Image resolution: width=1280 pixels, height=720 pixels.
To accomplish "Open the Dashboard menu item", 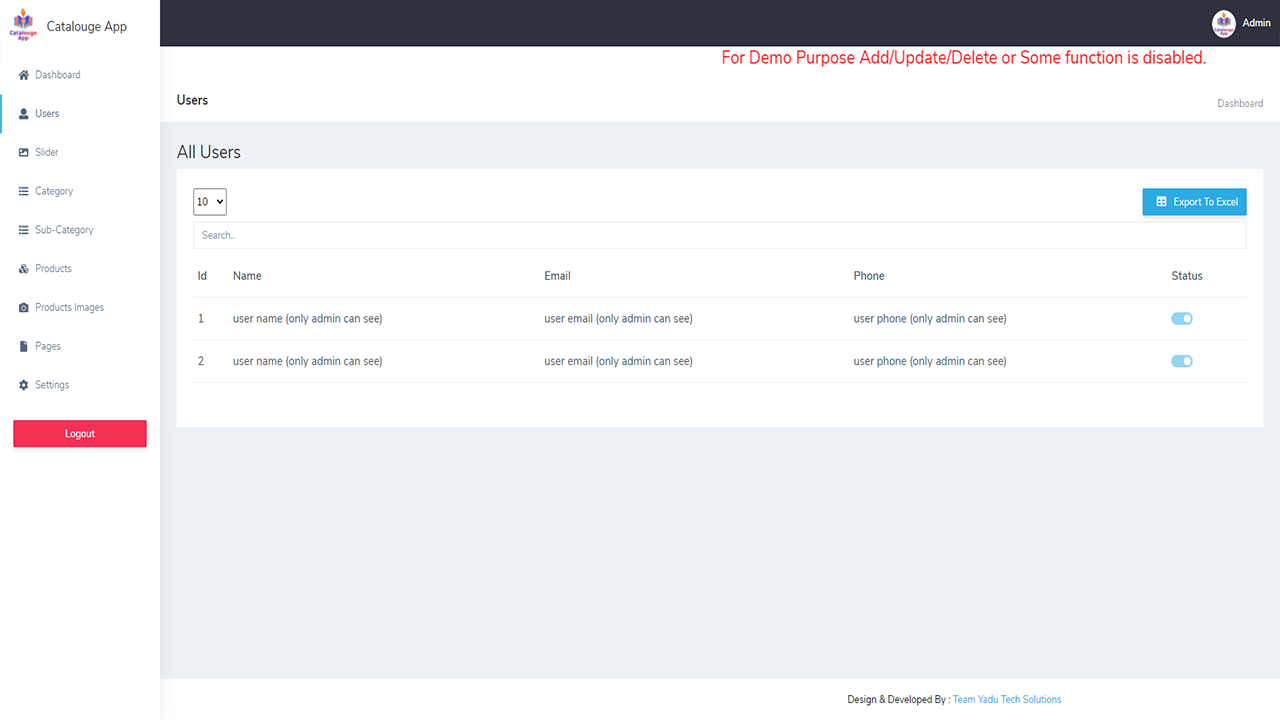I will click(x=80, y=75).
